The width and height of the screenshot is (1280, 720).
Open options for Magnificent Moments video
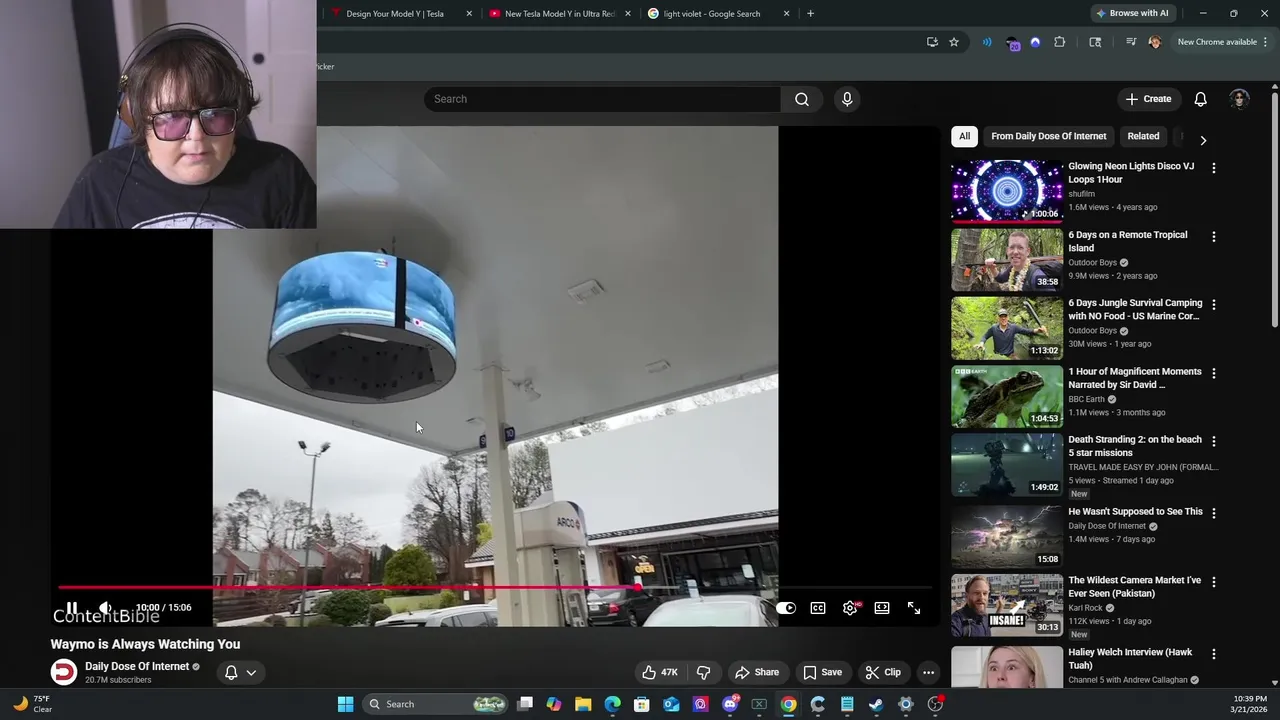(x=1214, y=373)
